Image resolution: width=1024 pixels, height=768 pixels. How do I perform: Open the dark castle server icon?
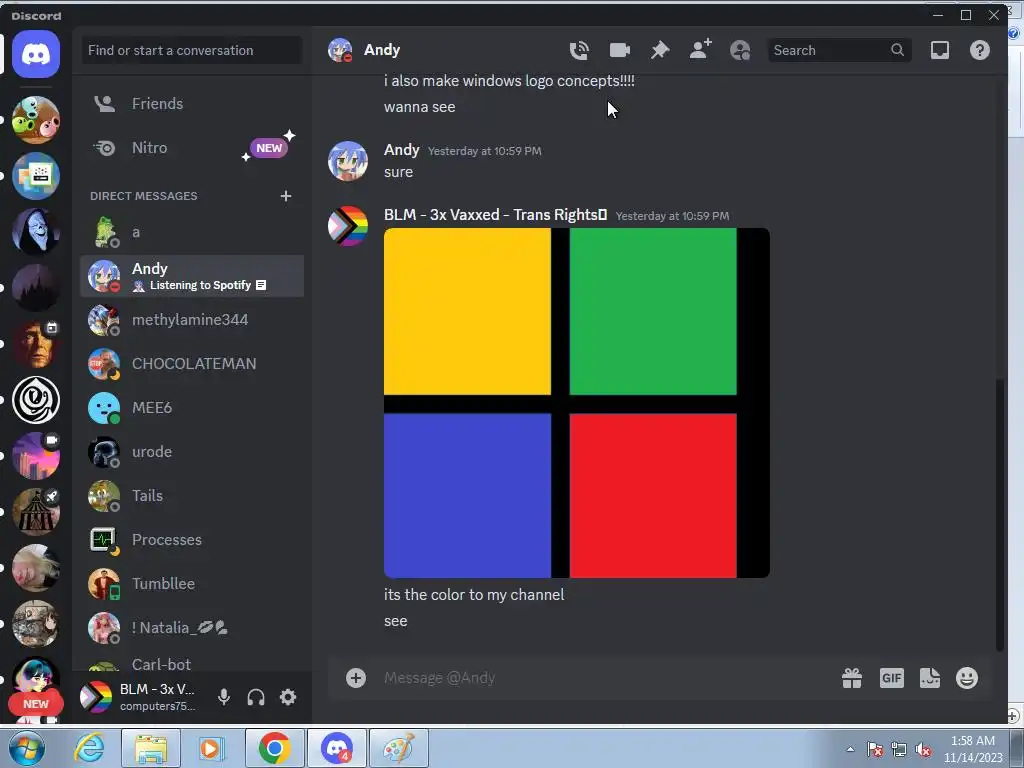36,288
